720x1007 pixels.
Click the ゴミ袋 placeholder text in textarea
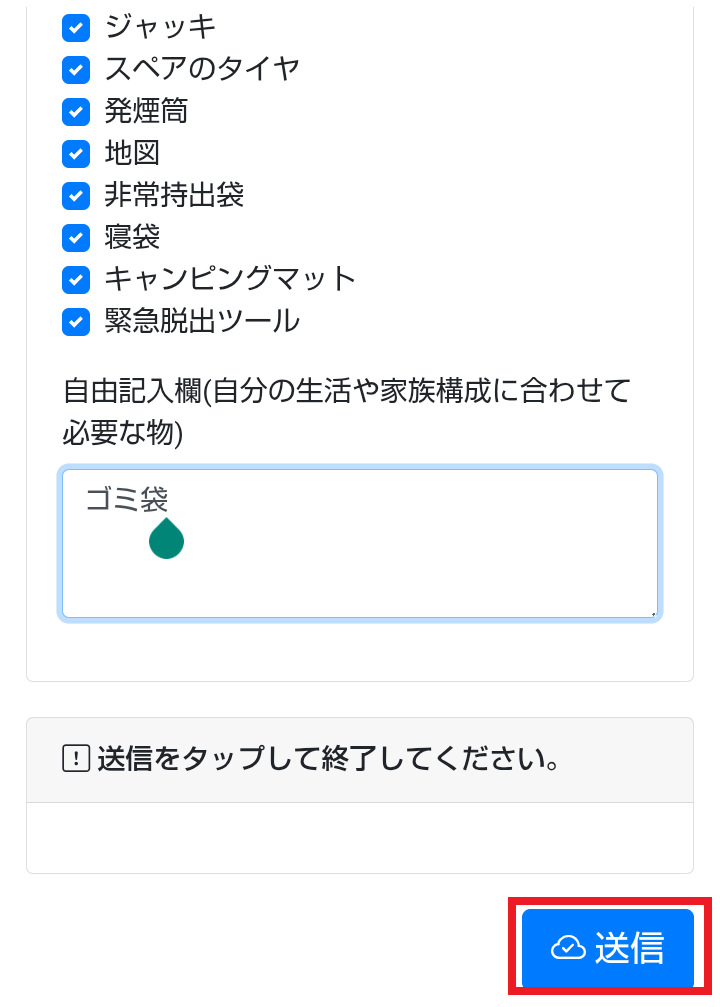click(x=127, y=498)
